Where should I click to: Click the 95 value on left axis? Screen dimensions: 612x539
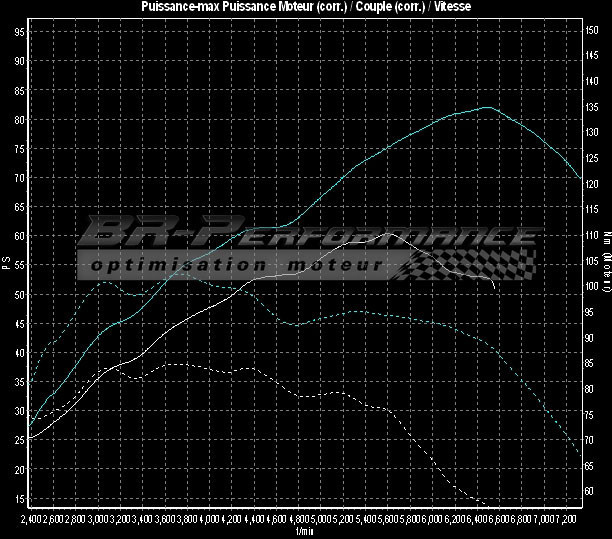20,31
